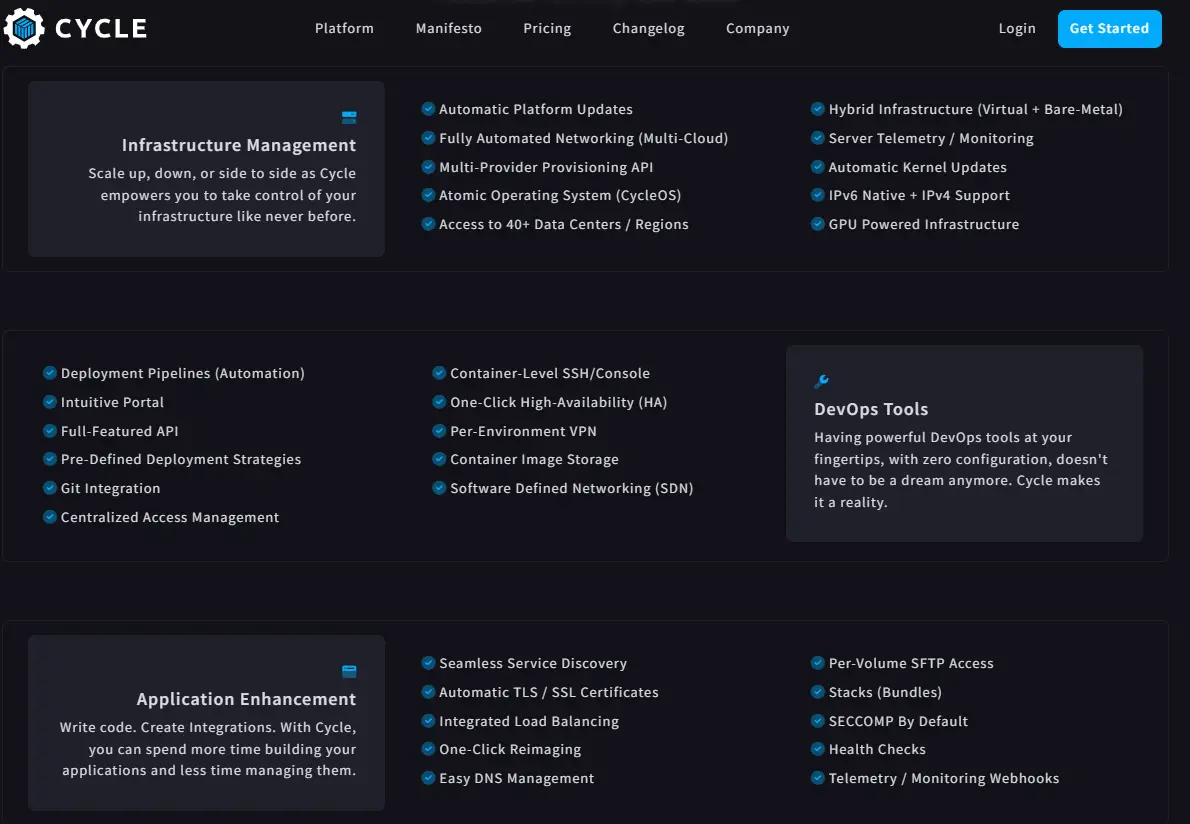Click checkmark icon beside Per-Volume SFTP Access

pyautogui.click(x=817, y=662)
